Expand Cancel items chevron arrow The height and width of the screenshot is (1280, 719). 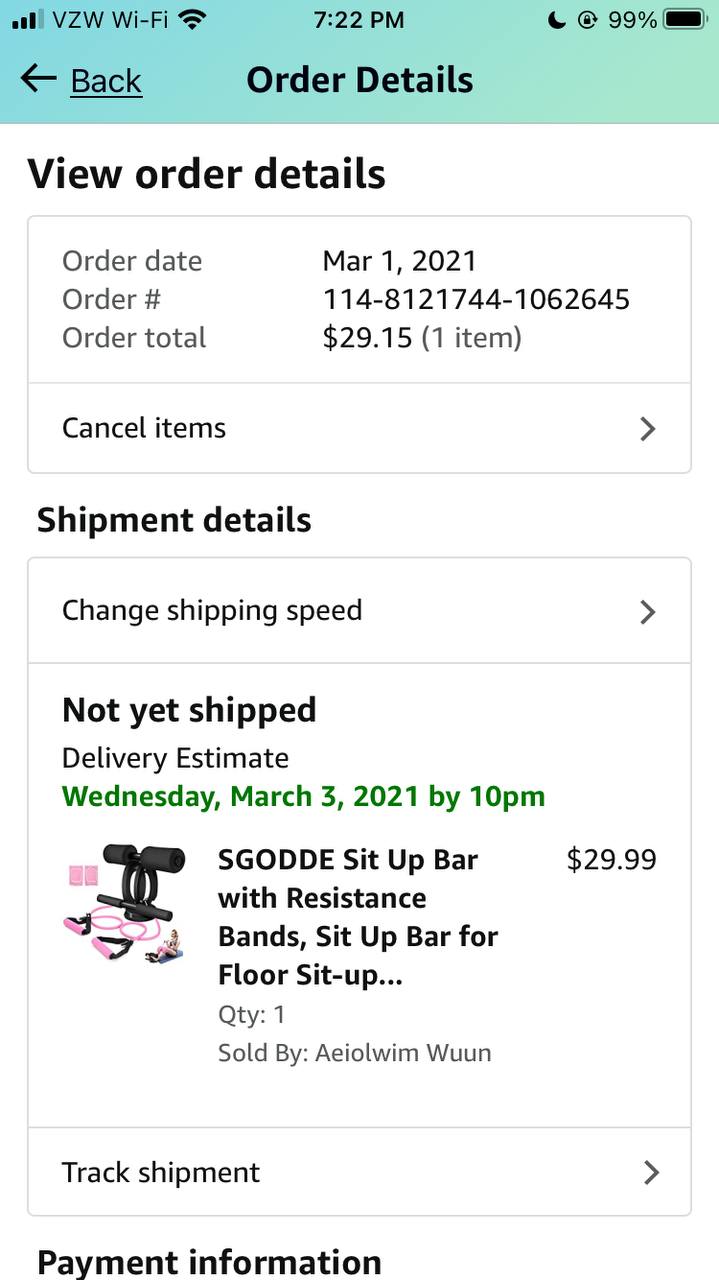(648, 429)
